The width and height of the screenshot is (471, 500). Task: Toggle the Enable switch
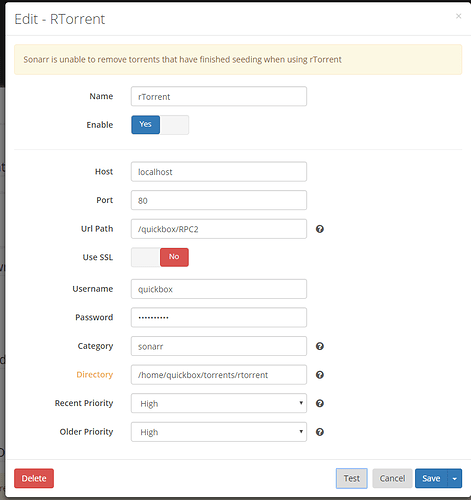pyautogui.click(x=160, y=125)
